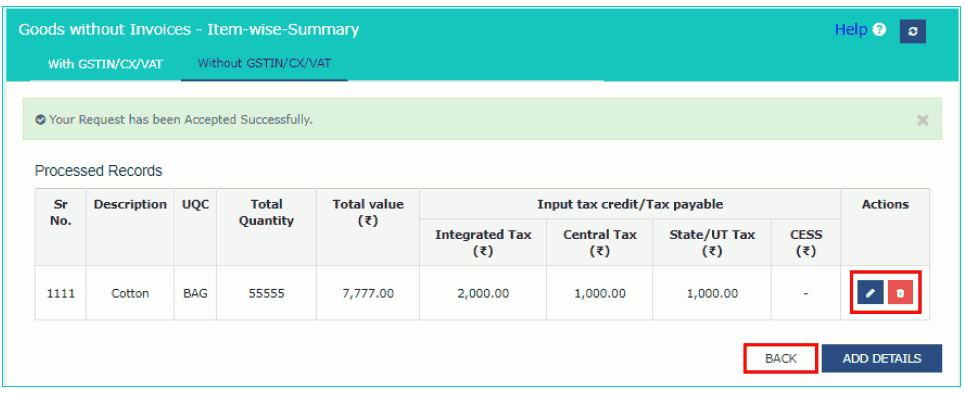Click the BAG unit cell
The height and width of the screenshot is (393, 965).
point(195,293)
